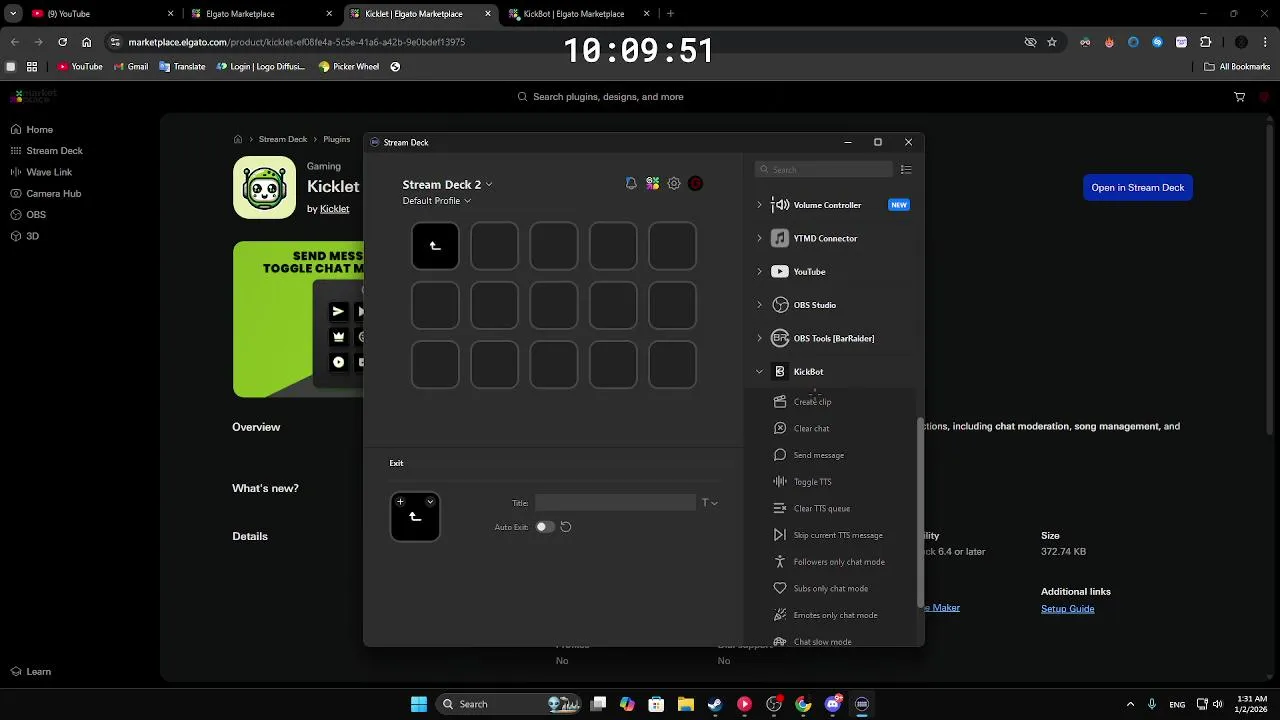Open Camera Hub in Marketplace sidebar
The width and height of the screenshot is (1280, 720).
[46, 194]
